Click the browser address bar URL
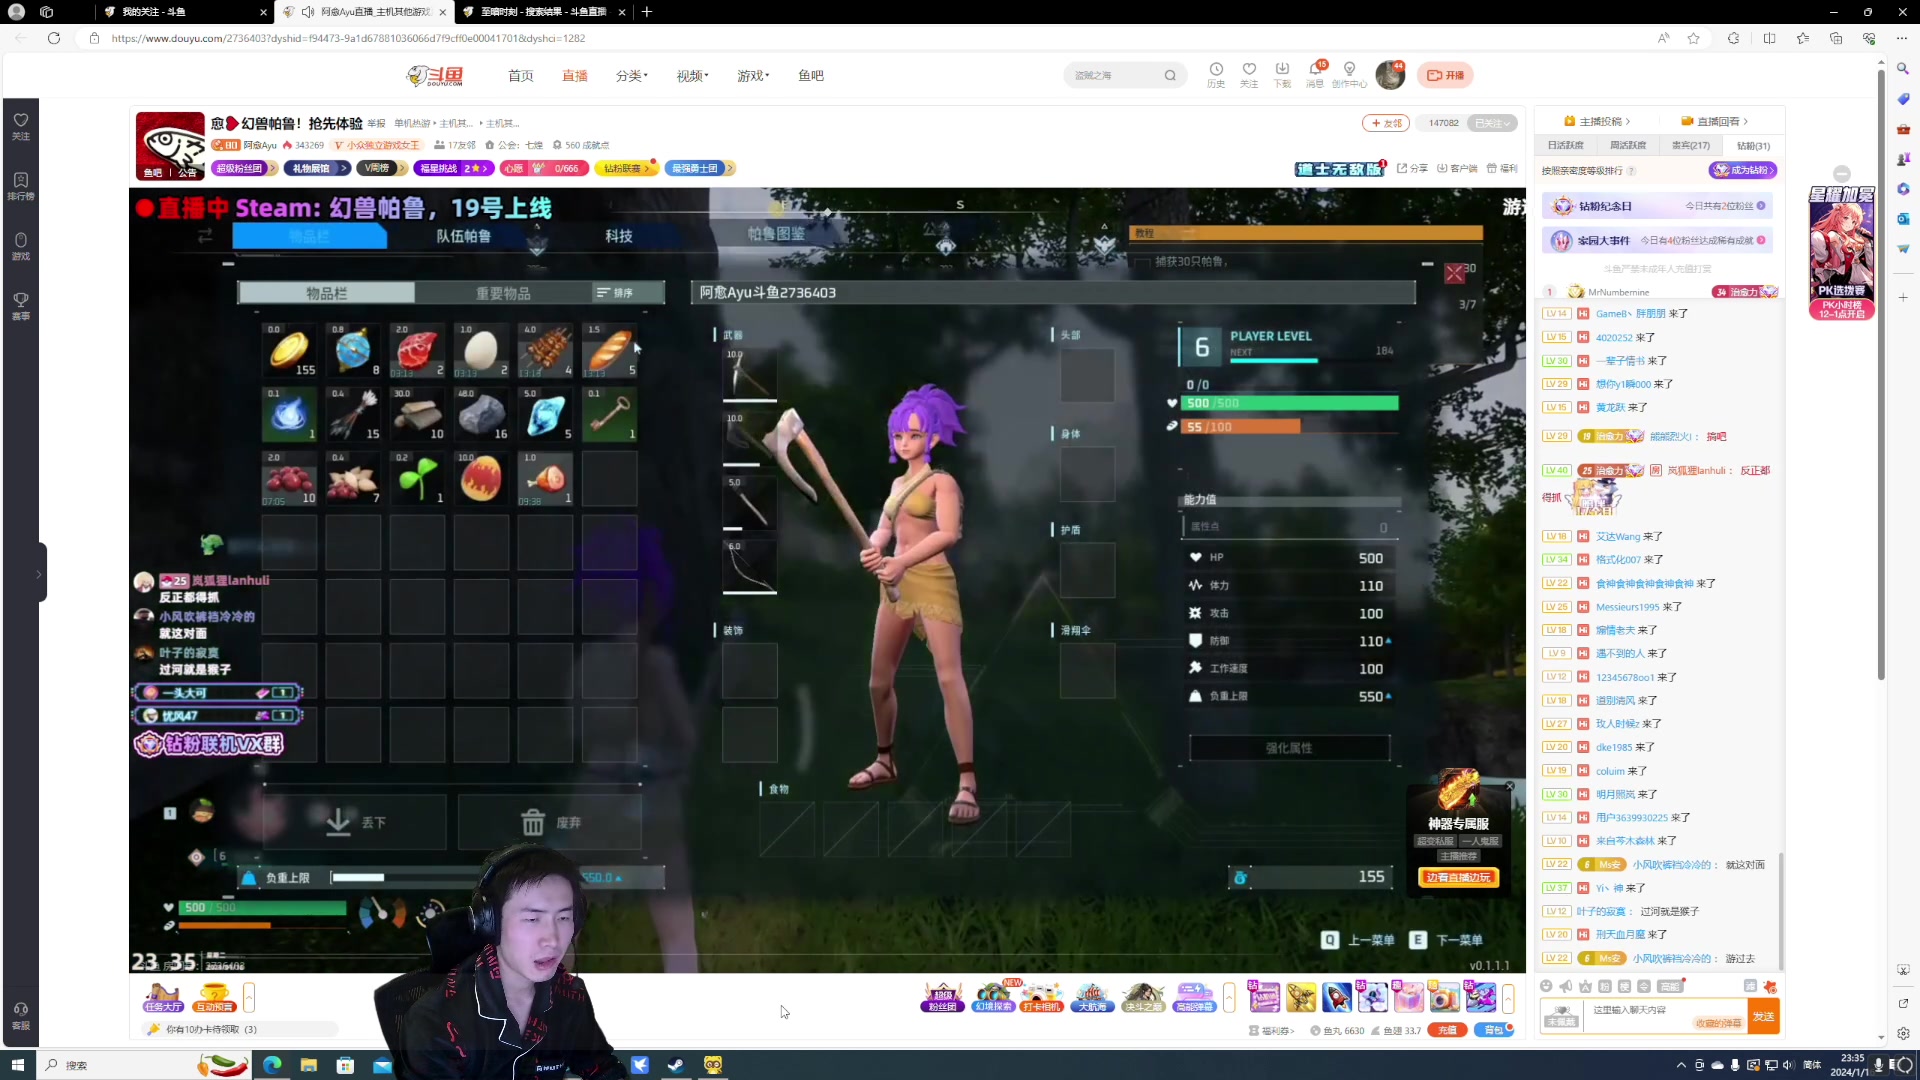Screen dimensions: 1920x1080 tap(348, 38)
